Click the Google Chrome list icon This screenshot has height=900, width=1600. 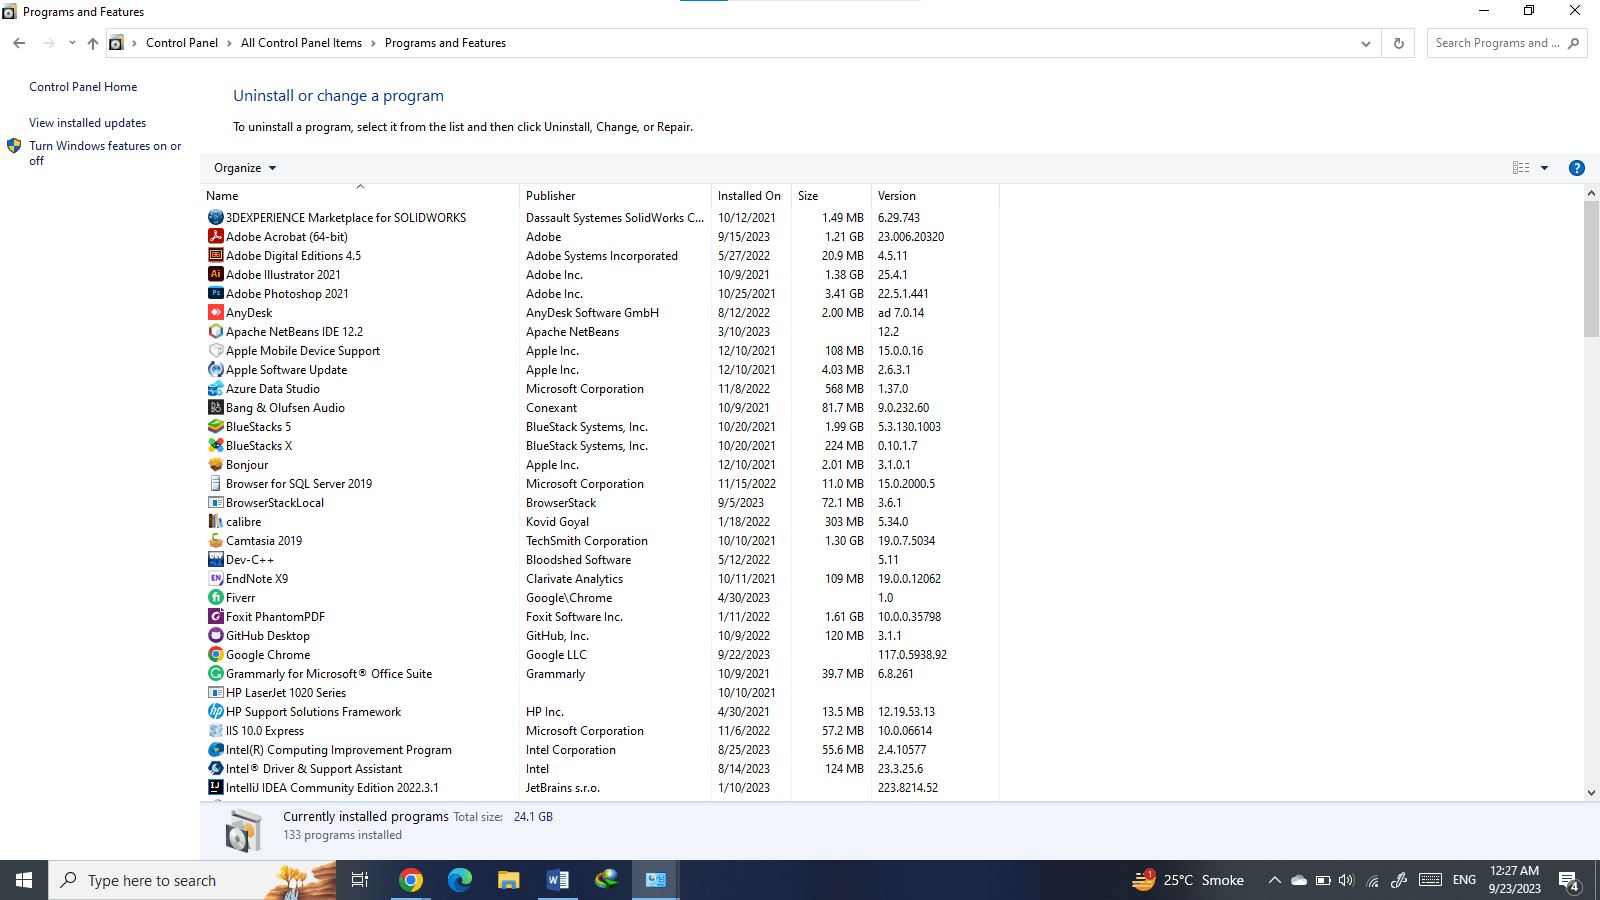point(215,654)
